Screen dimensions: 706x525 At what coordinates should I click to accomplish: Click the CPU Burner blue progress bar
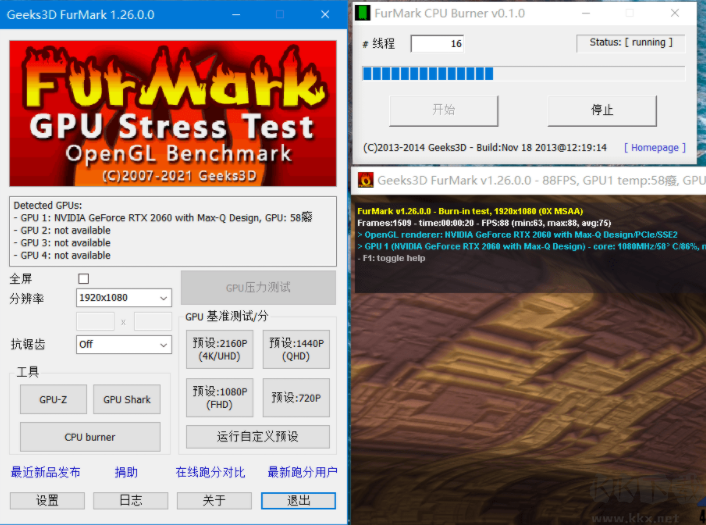tap(524, 73)
